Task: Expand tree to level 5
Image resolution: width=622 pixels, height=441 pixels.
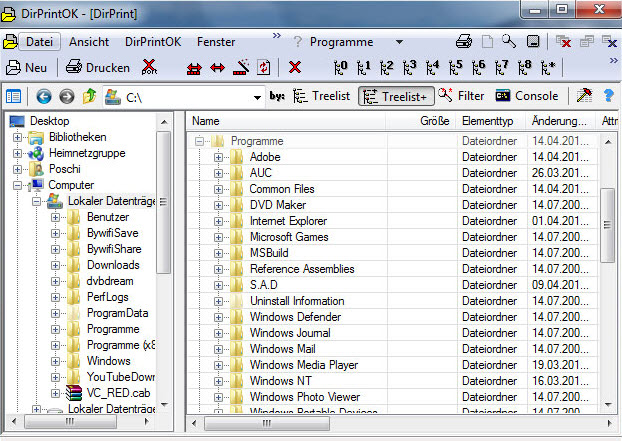Action: pyautogui.click(x=455, y=67)
